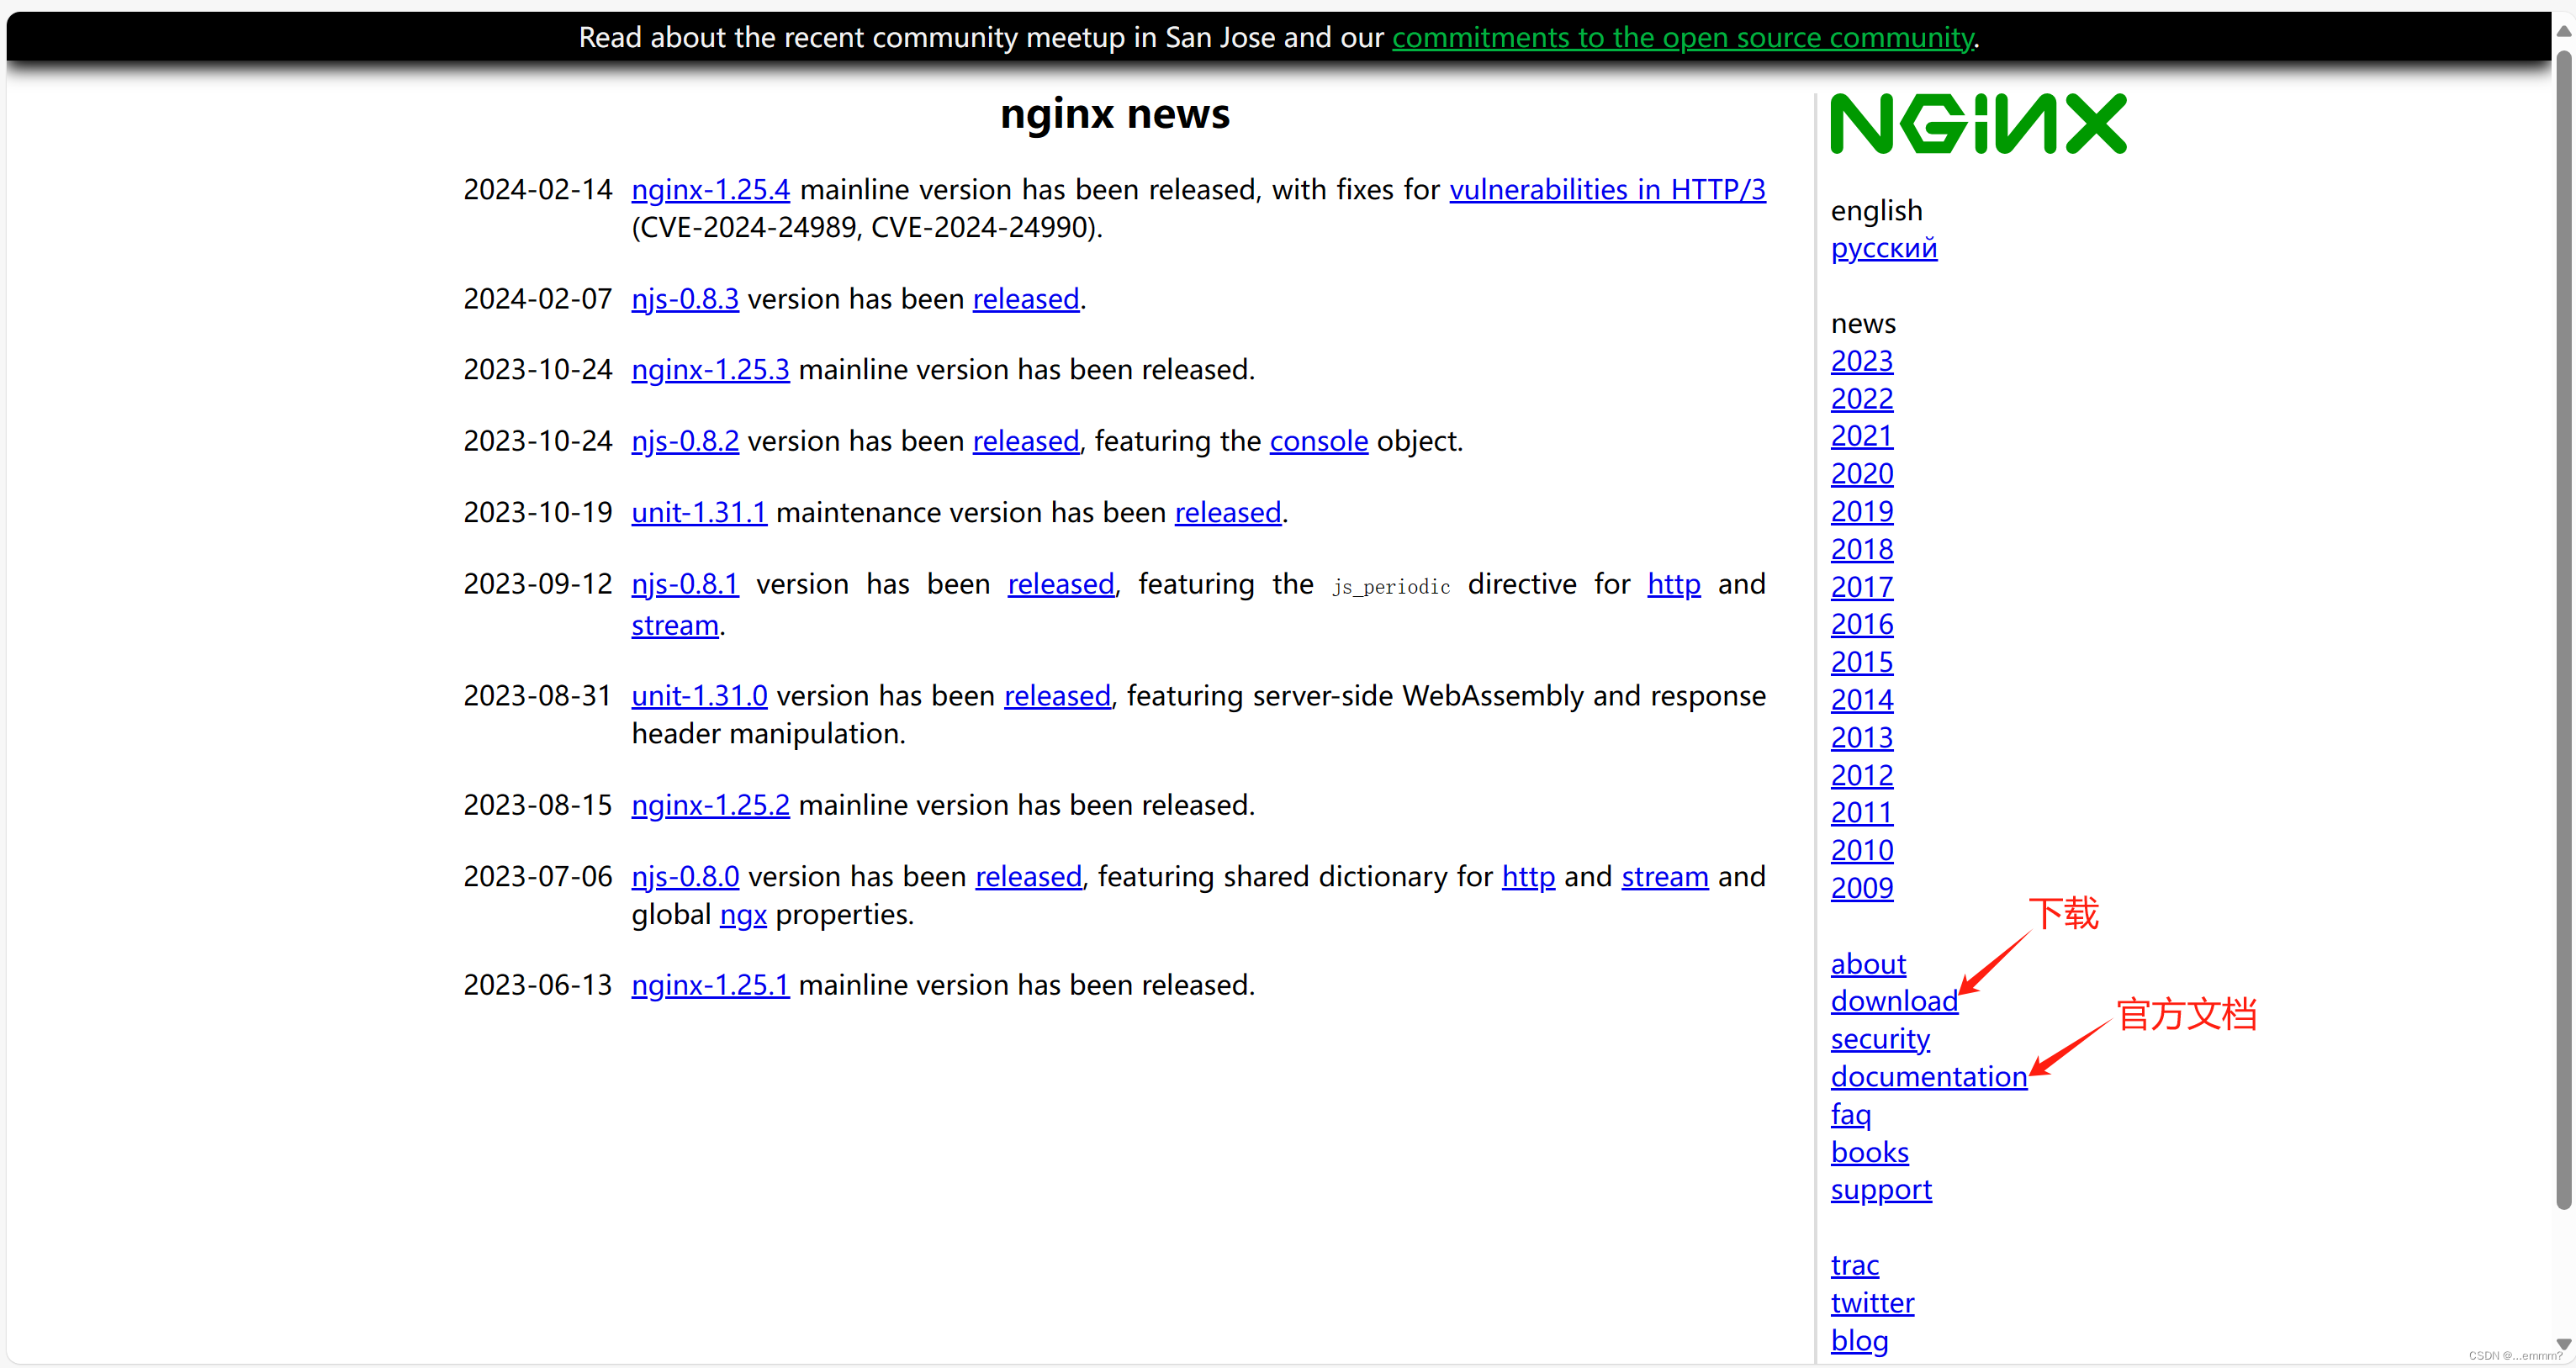This screenshot has width=2576, height=1368.
Task: Open the commitments to open source community link
Action: [x=1683, y=37]
